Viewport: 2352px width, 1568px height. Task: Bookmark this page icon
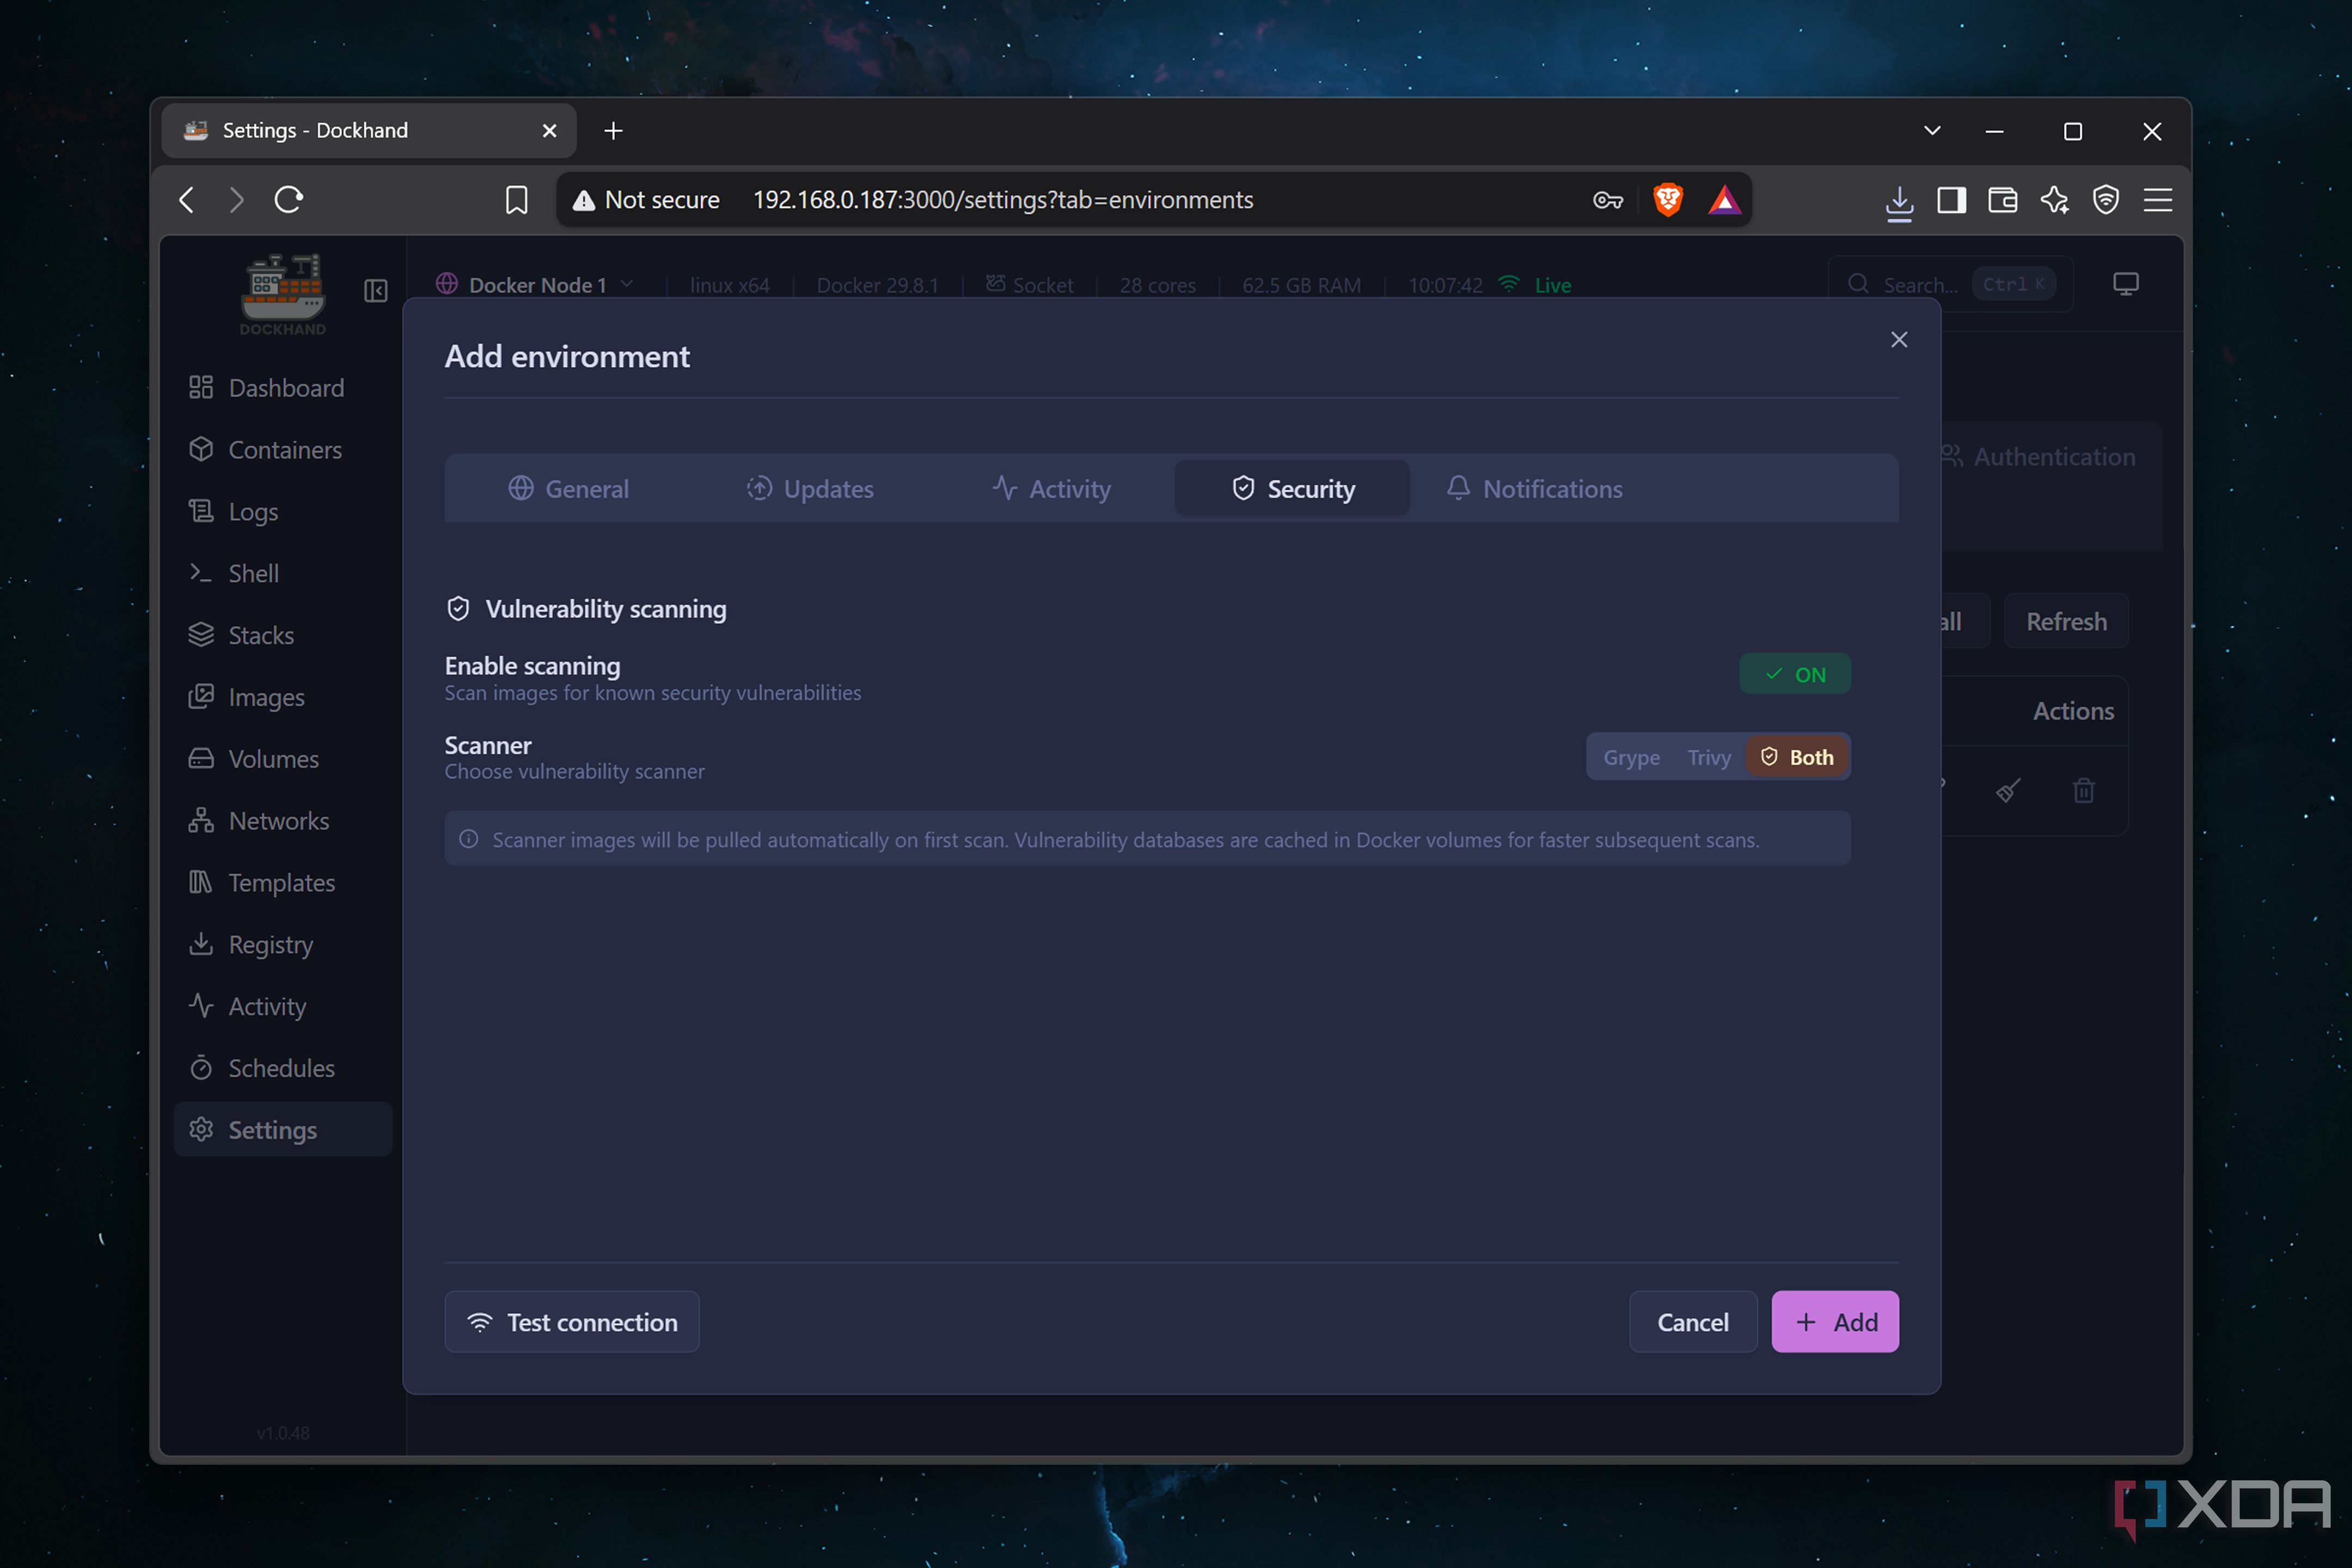click(x=516, y=200)
